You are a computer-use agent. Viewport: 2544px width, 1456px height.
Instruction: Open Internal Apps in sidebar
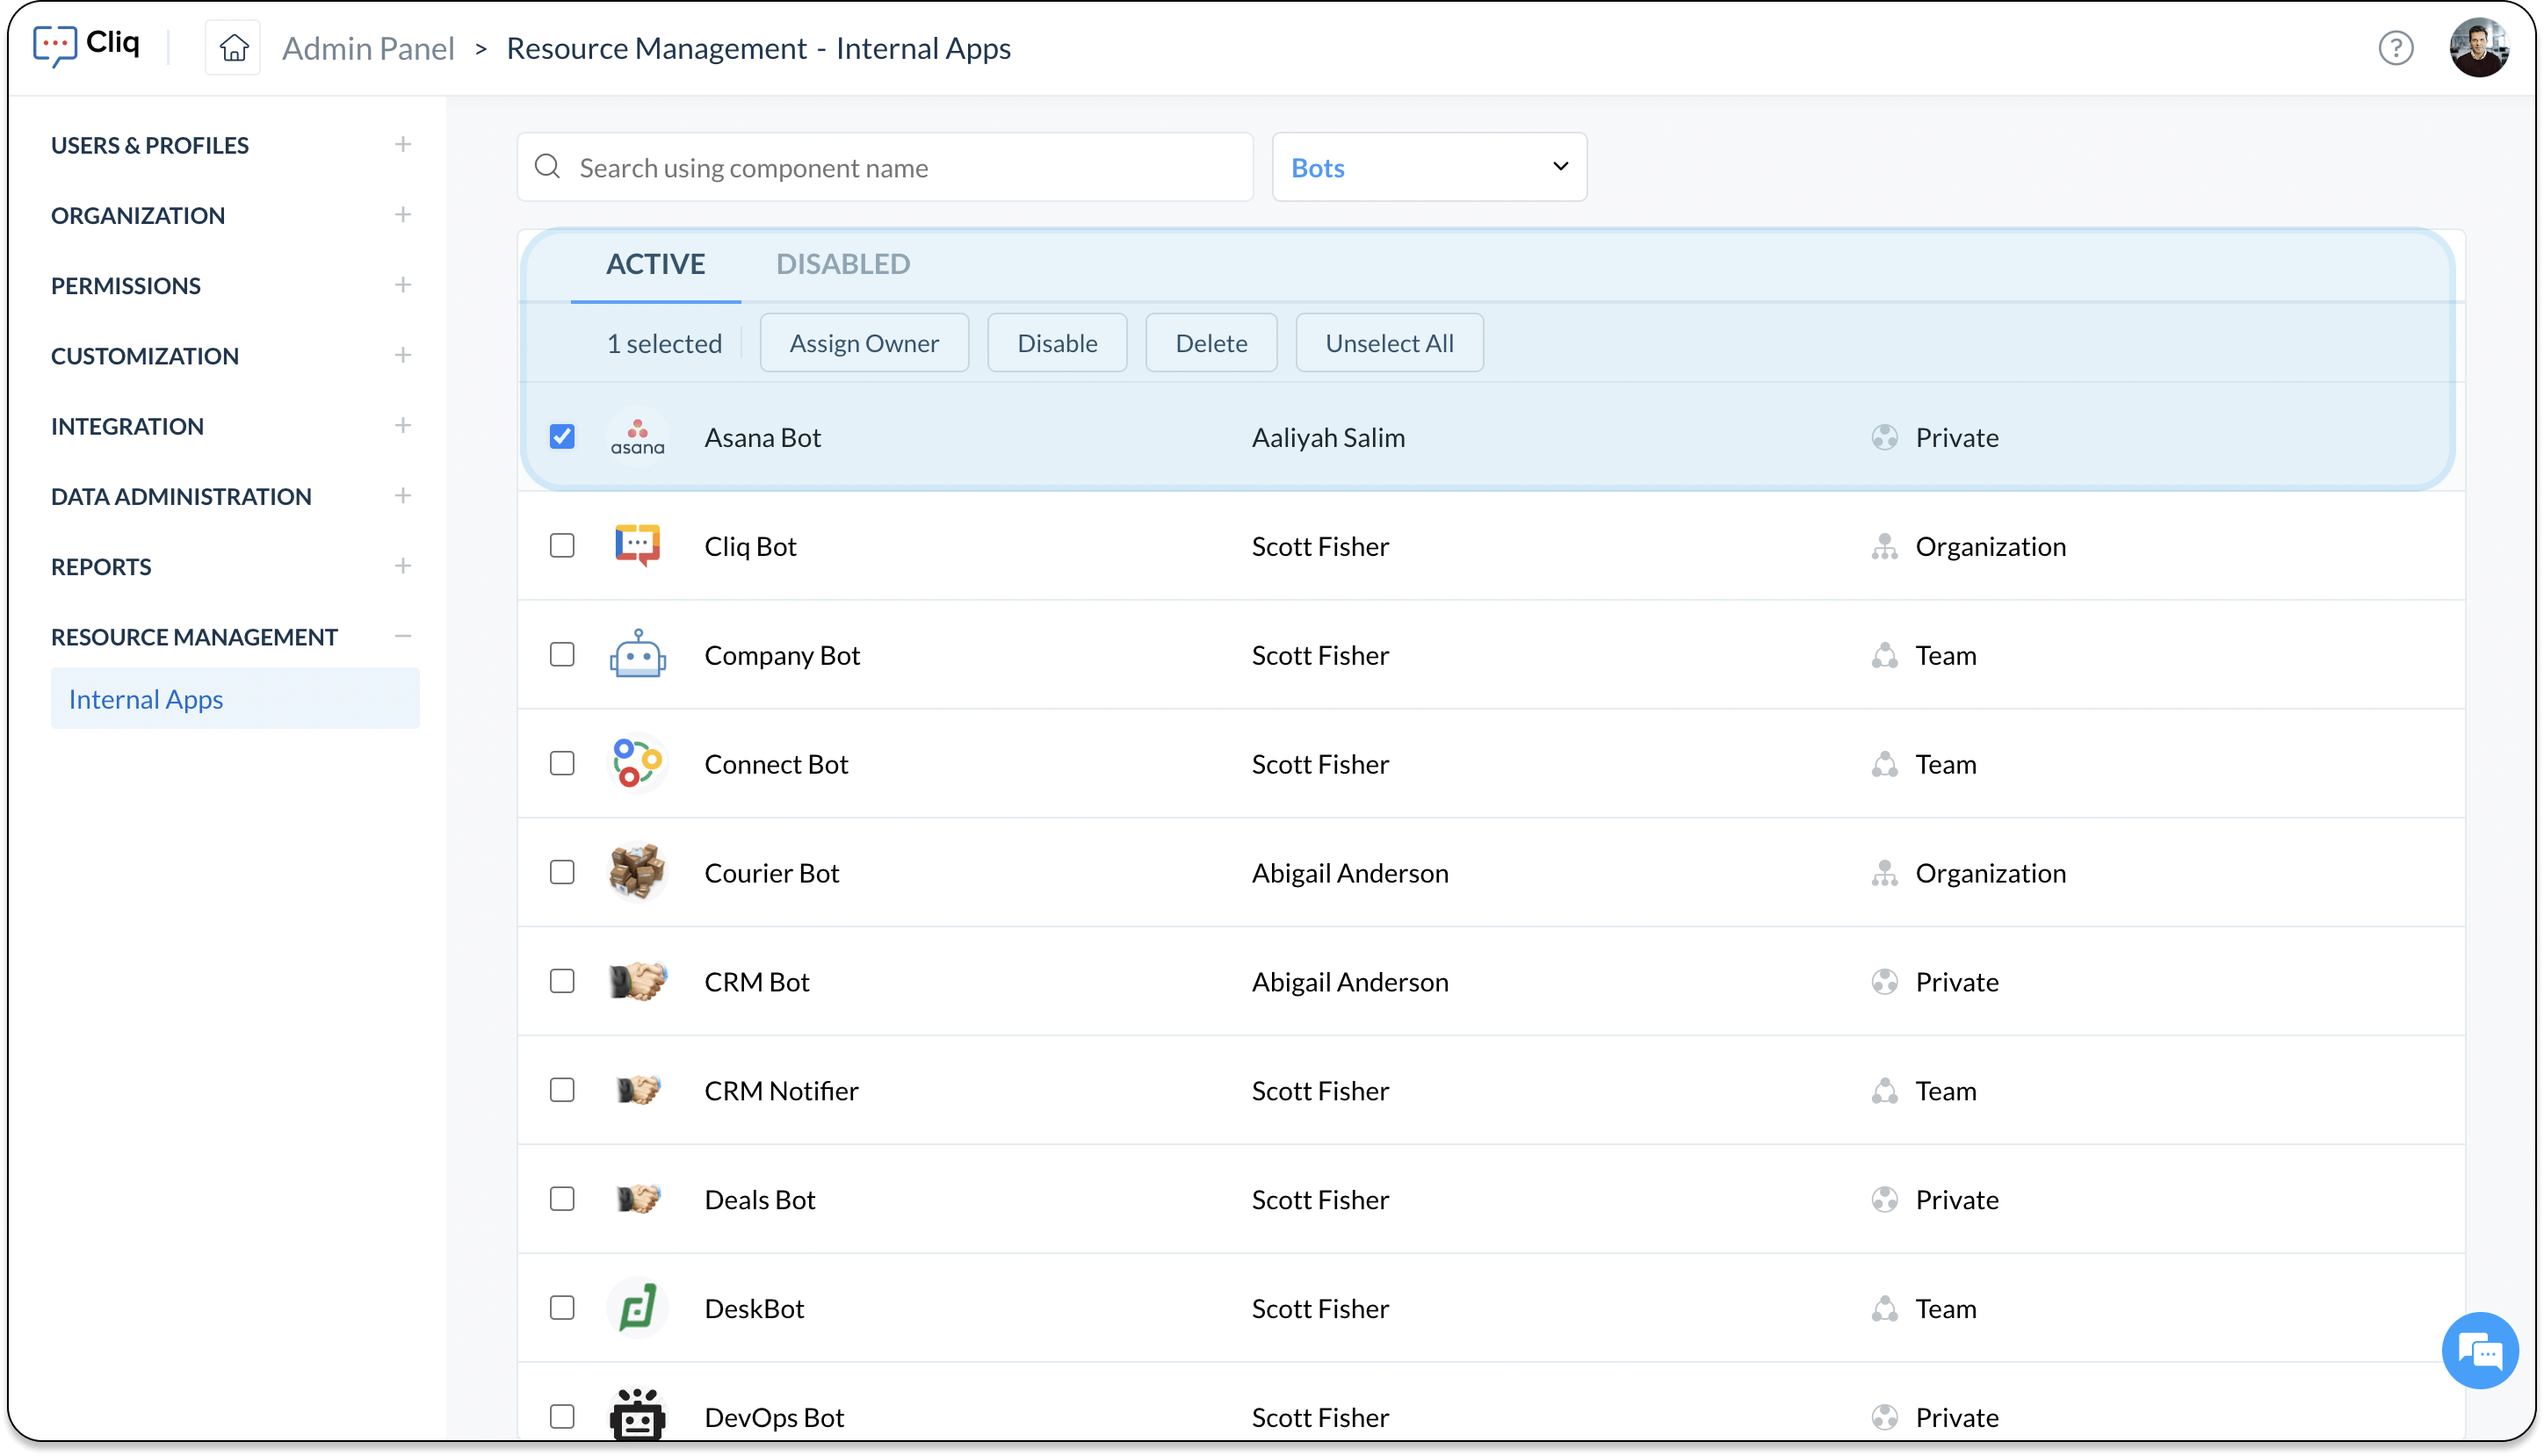tap(146, 699)
